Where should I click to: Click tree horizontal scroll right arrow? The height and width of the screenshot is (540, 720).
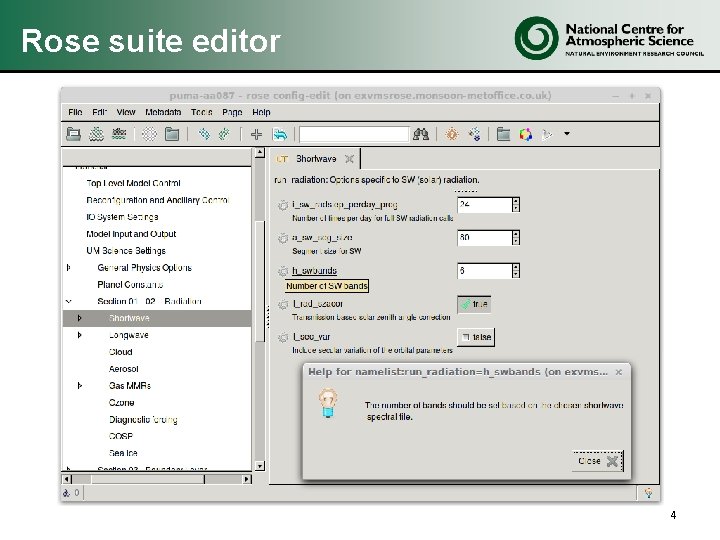(247, 479)
